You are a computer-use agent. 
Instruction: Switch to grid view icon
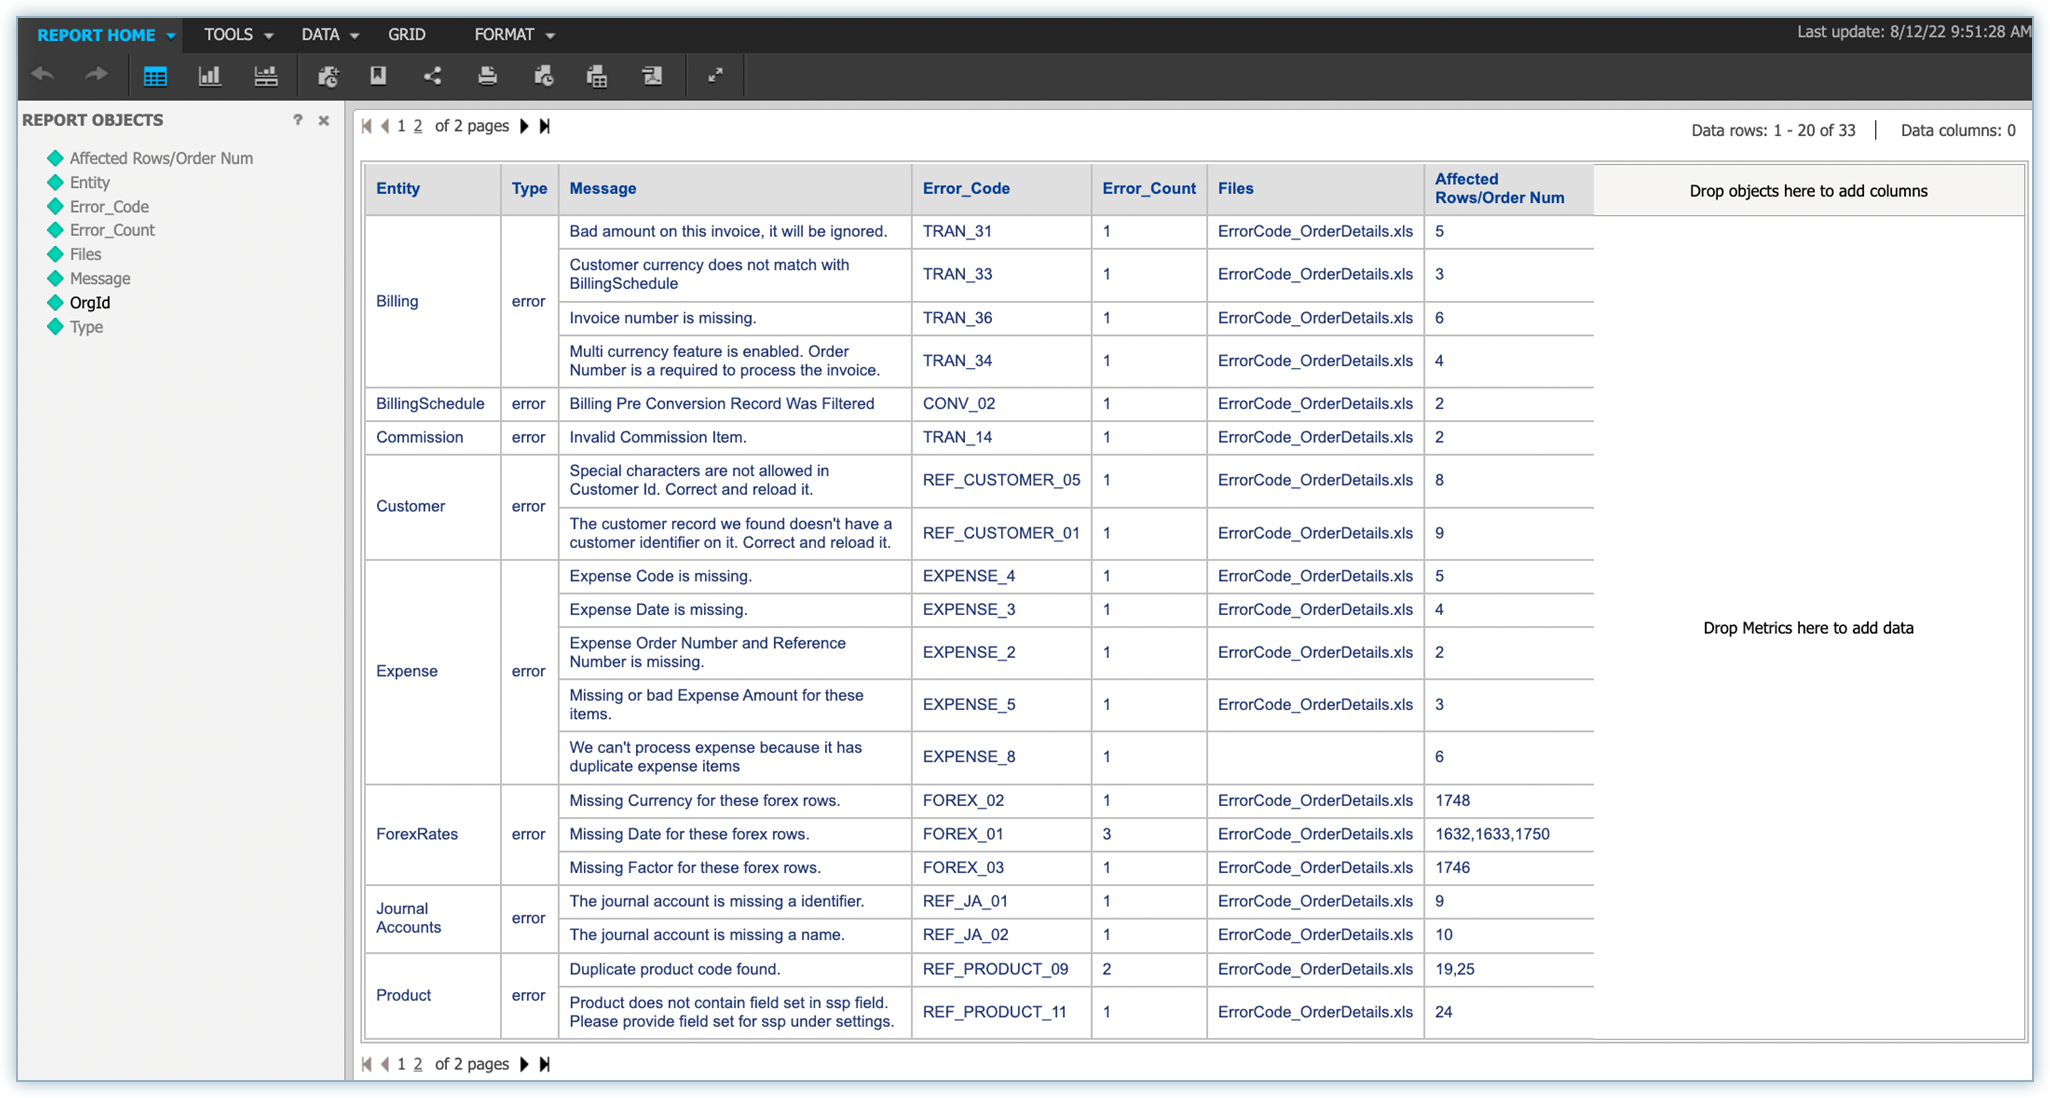155,76
